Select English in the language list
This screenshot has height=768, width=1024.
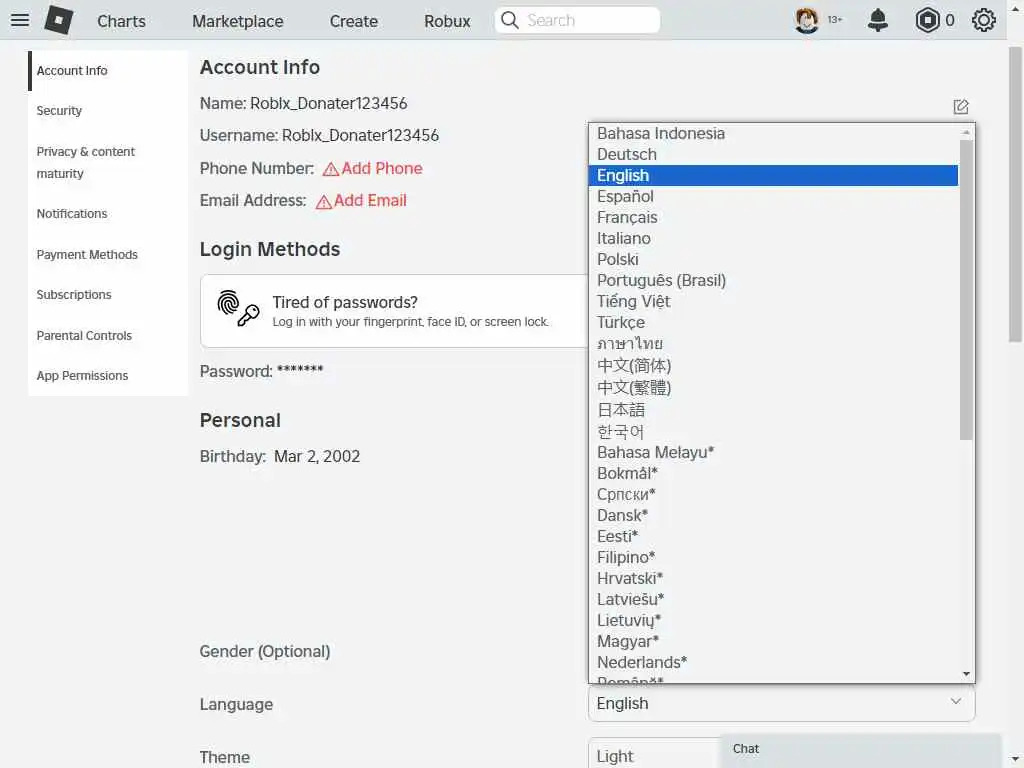[x=773, y=175]
